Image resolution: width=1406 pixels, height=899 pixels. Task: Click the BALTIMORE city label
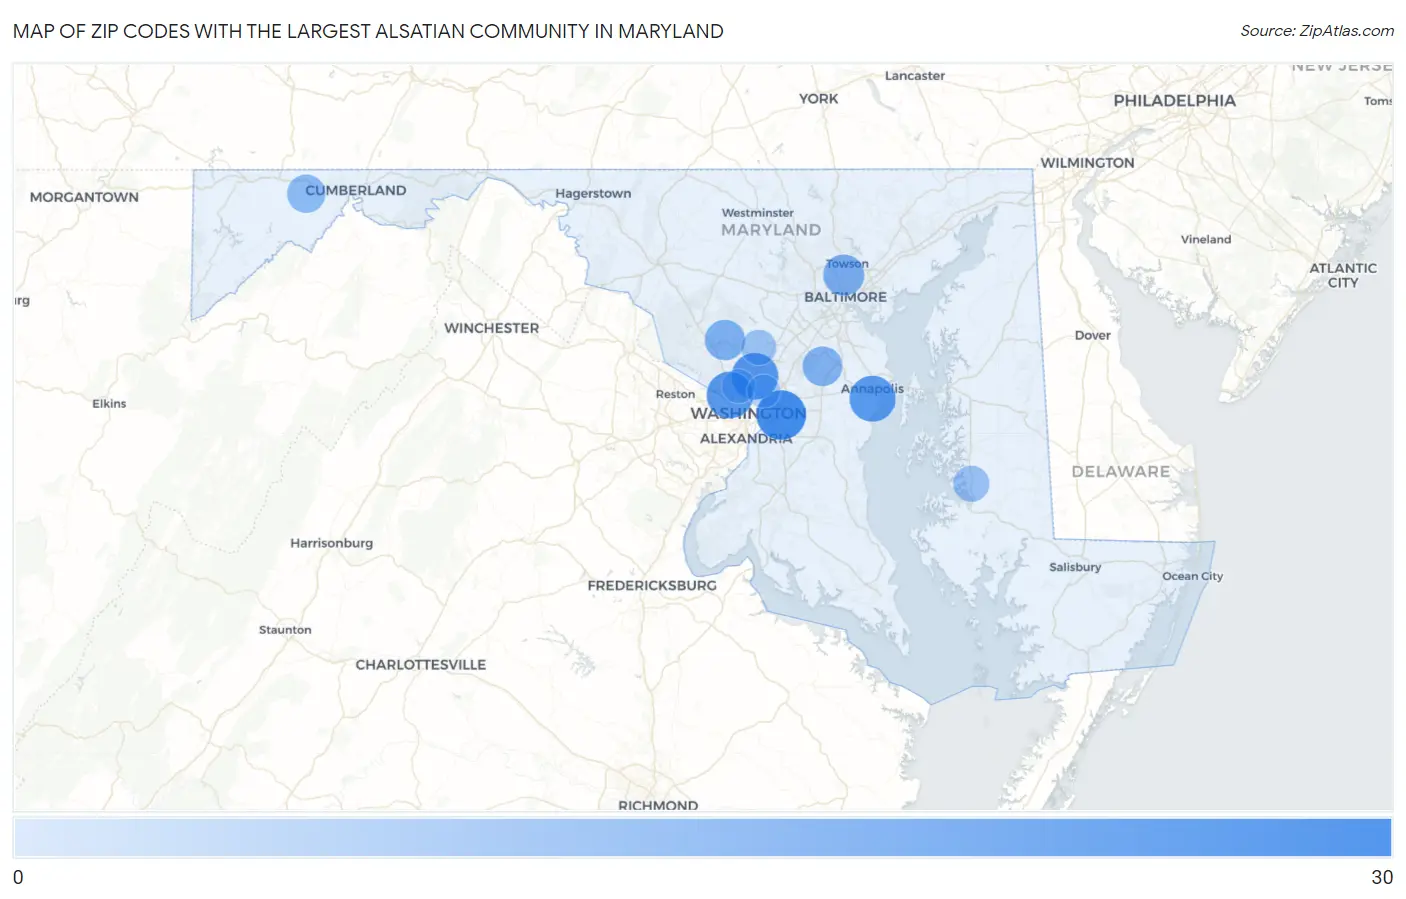(845, 297)
